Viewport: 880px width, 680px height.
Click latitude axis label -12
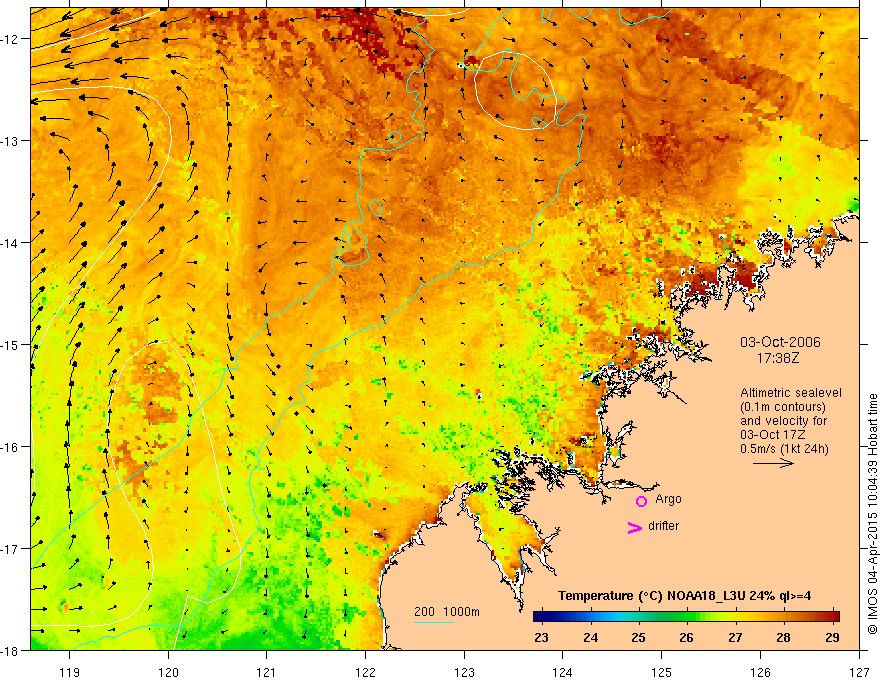11,39
